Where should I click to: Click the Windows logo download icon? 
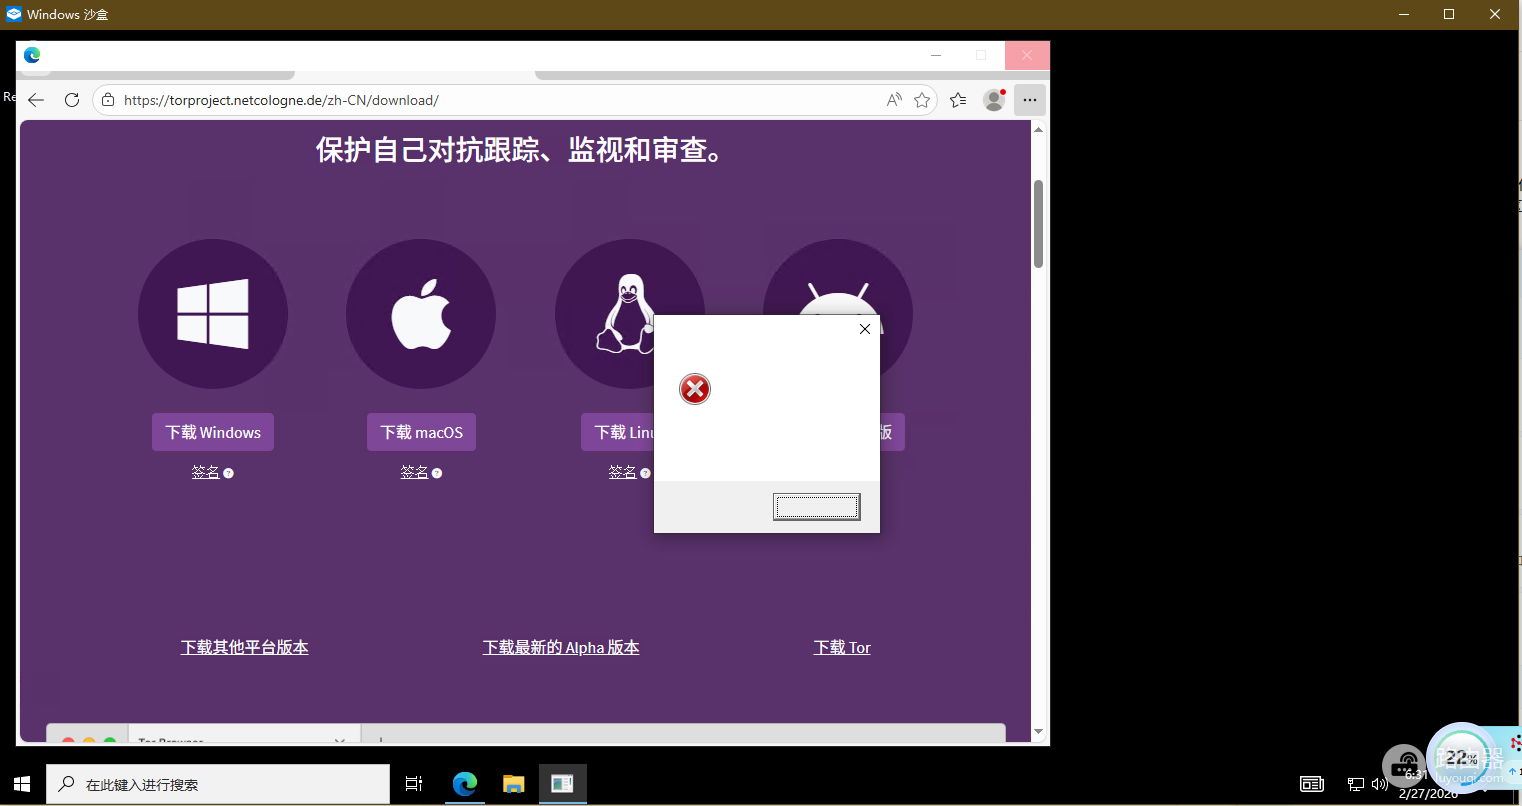tap(213, 314)
